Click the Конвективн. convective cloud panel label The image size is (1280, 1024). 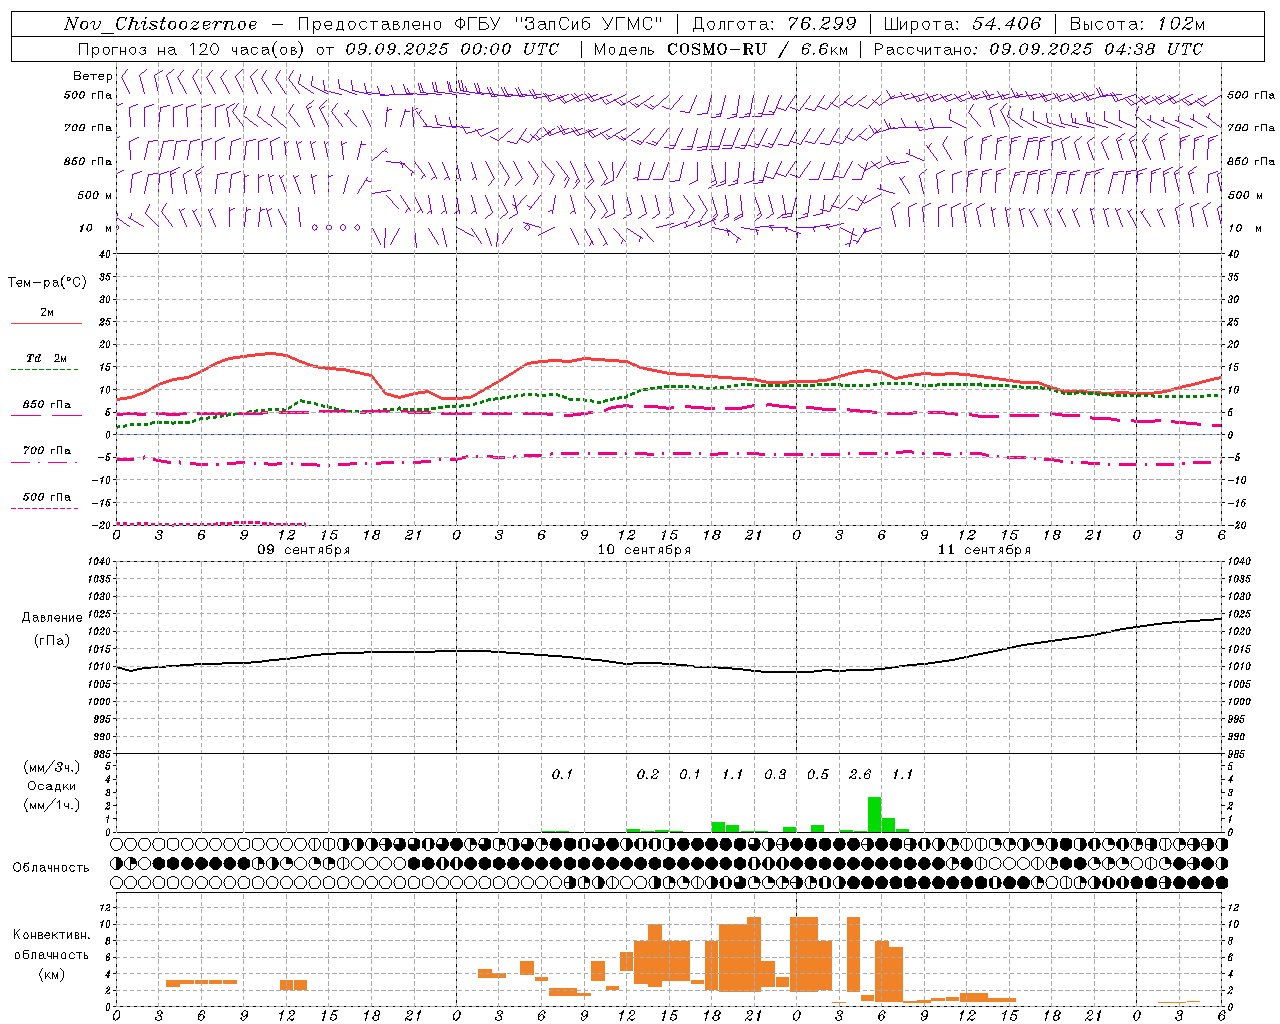[51, 935]
